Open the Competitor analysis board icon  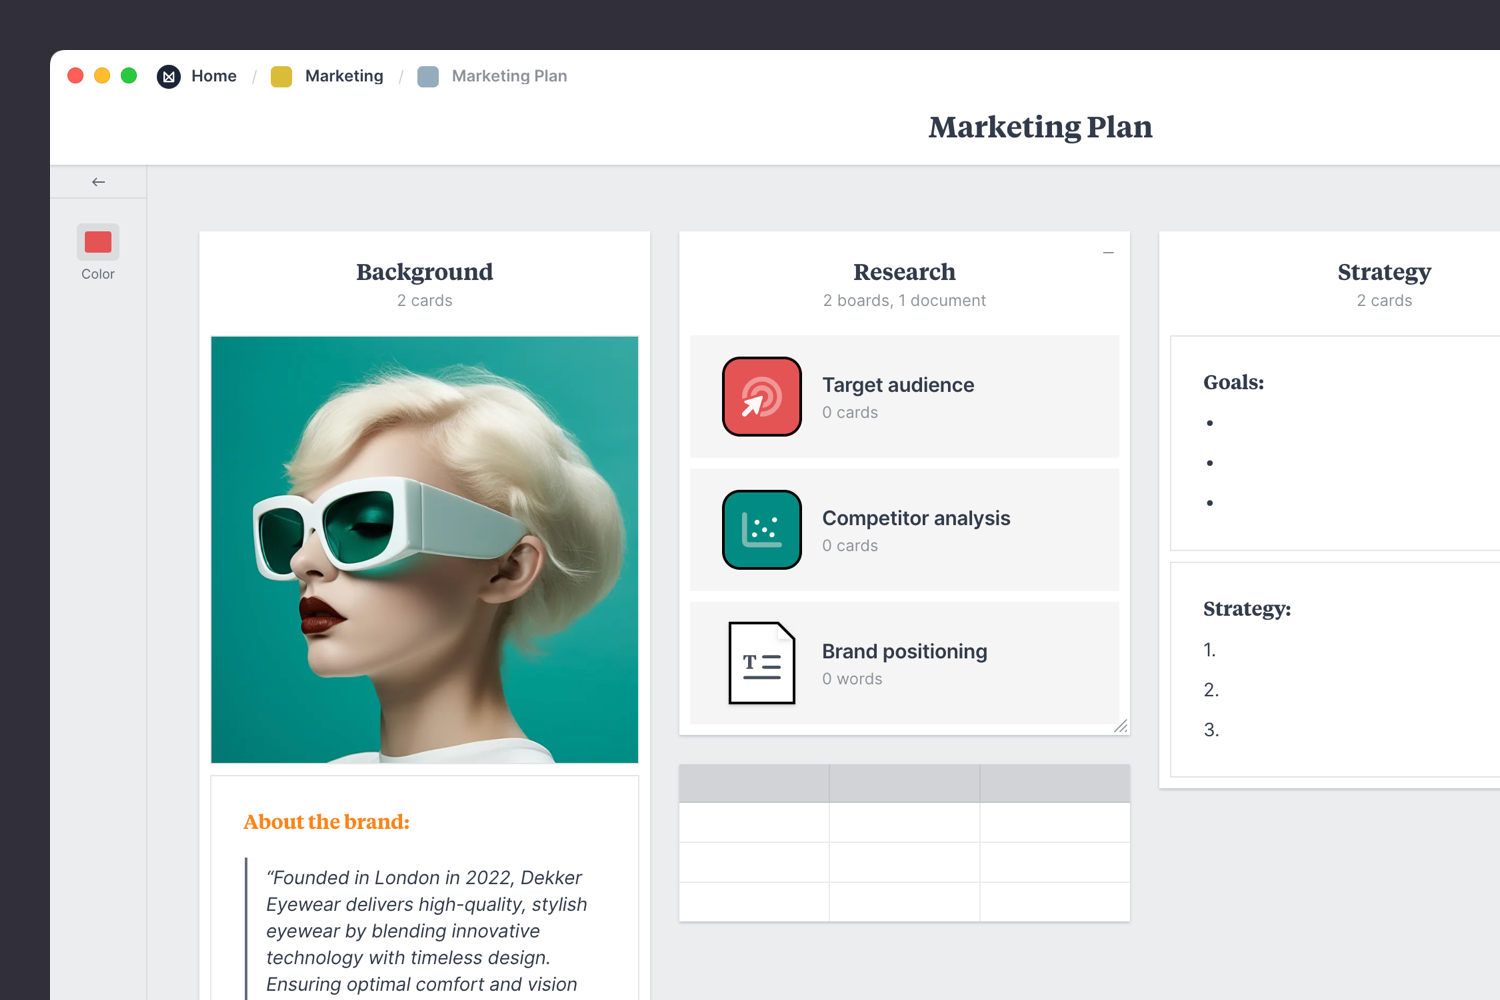761,529
